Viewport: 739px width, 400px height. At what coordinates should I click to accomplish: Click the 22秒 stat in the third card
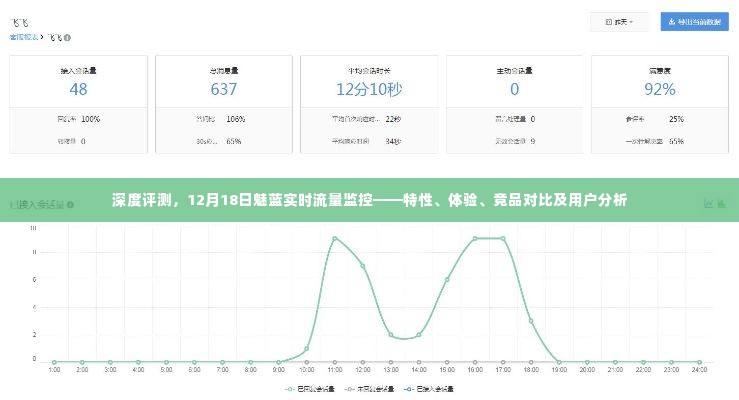tap(393, 119)
